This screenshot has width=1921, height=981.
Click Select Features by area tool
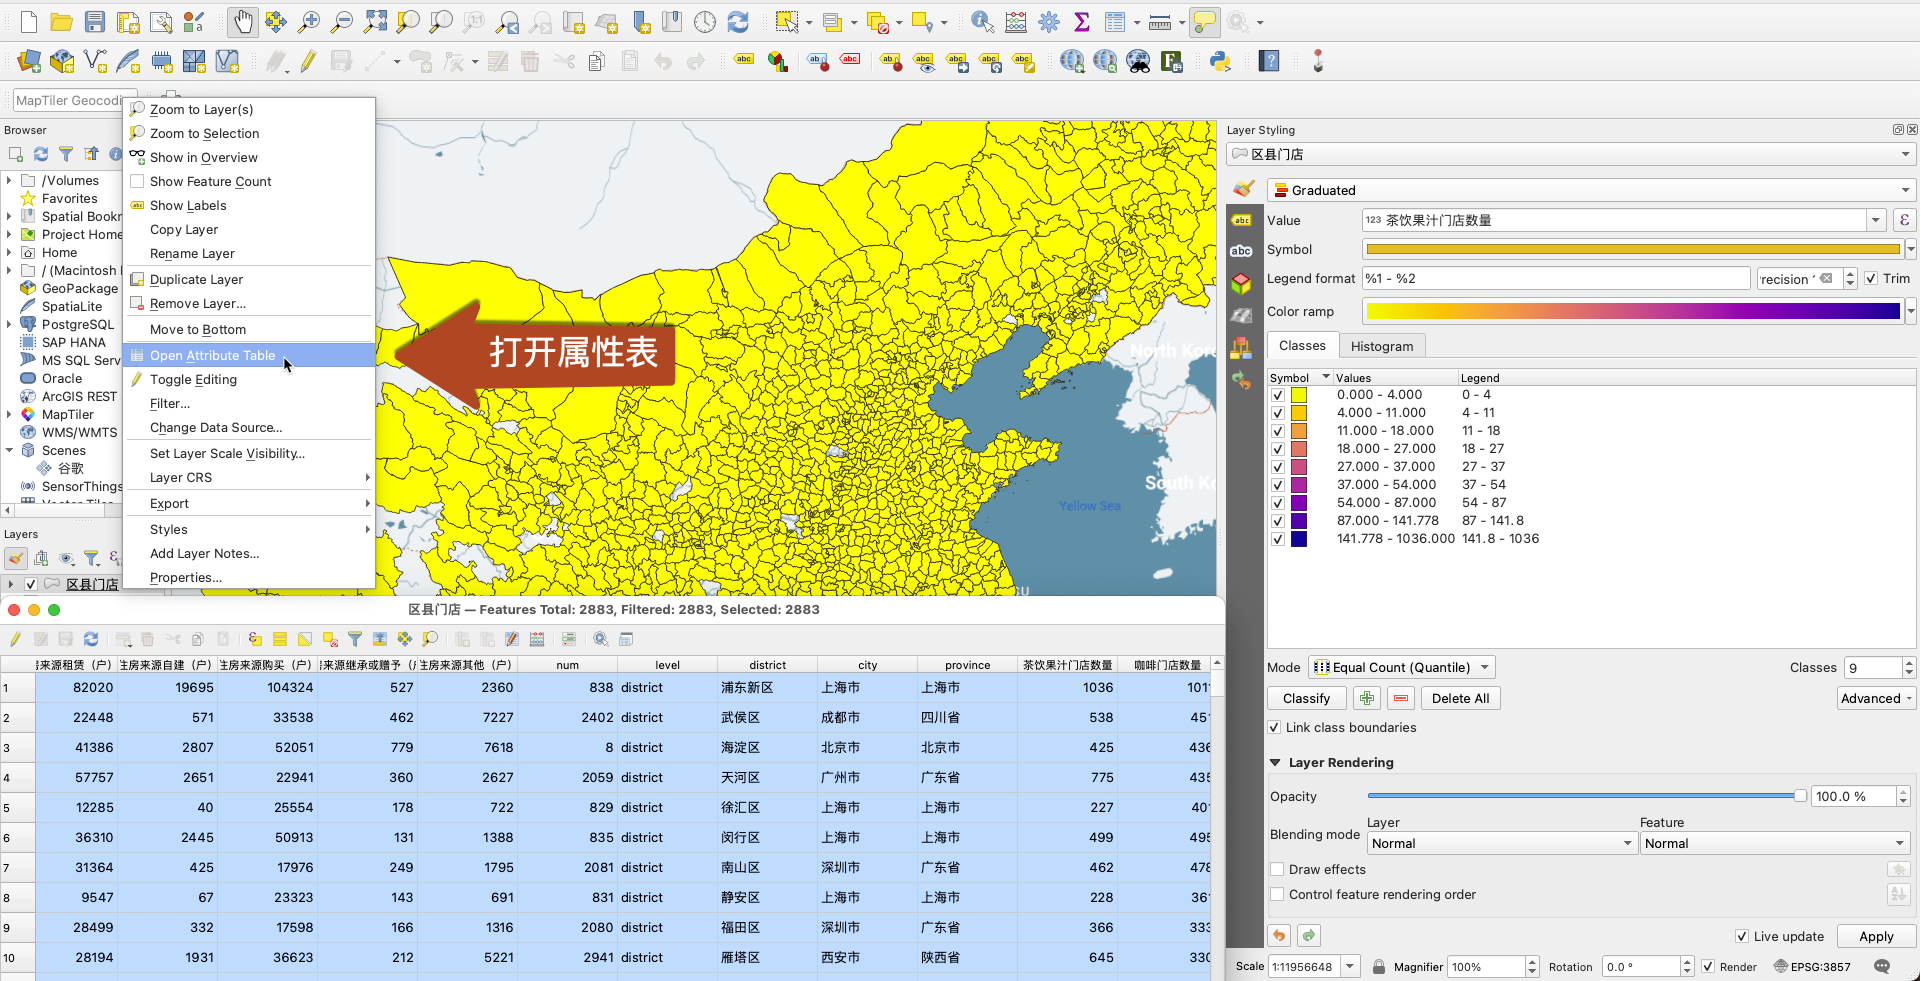point(787,22)
